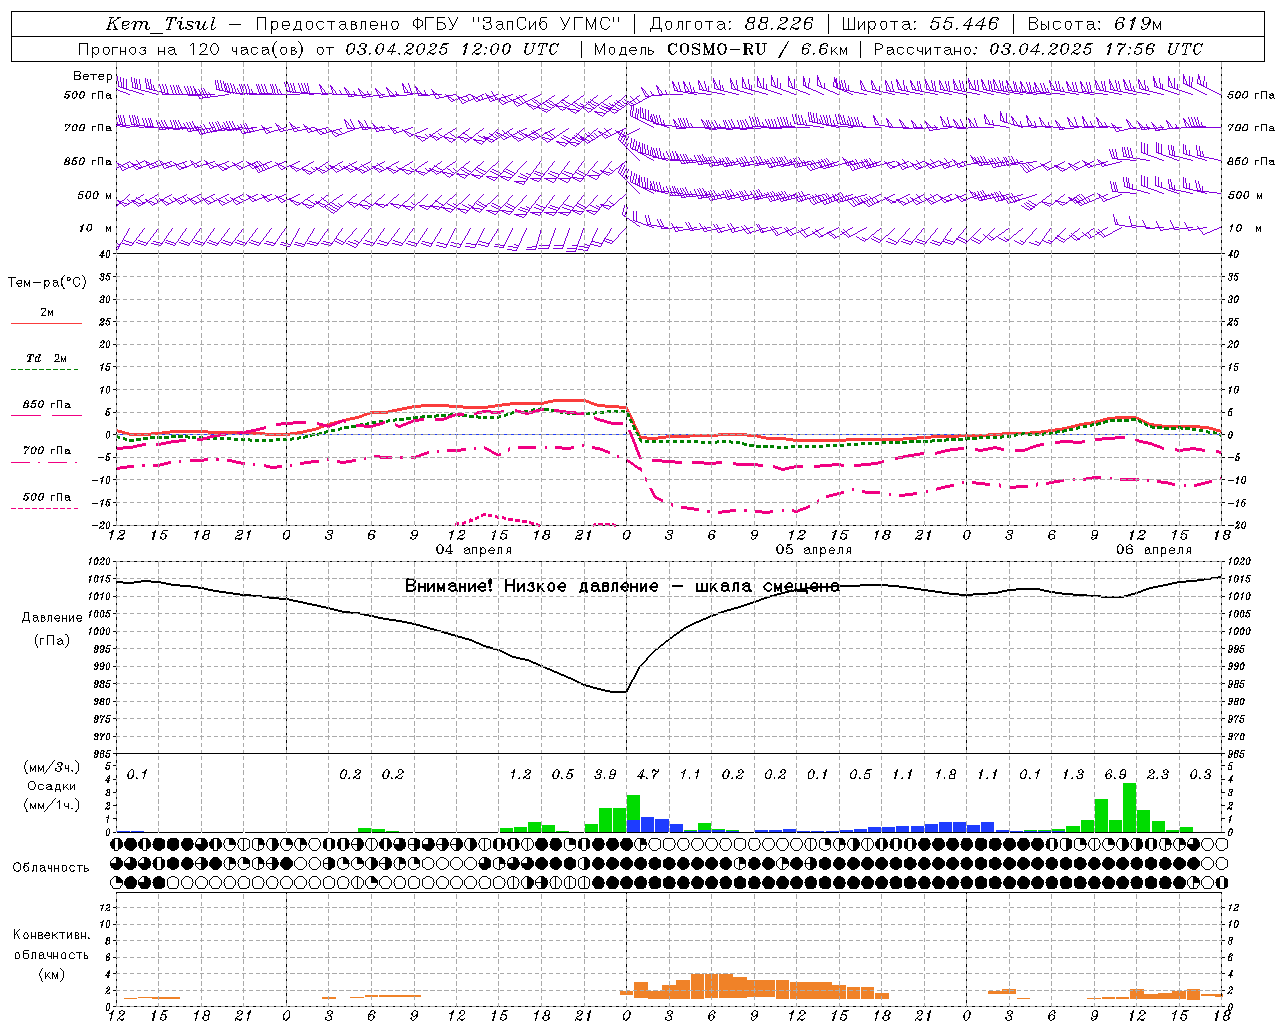The image size is (1280, 1024).
Task: Click the 1.8 precipitation value
Action: [945, 774]
